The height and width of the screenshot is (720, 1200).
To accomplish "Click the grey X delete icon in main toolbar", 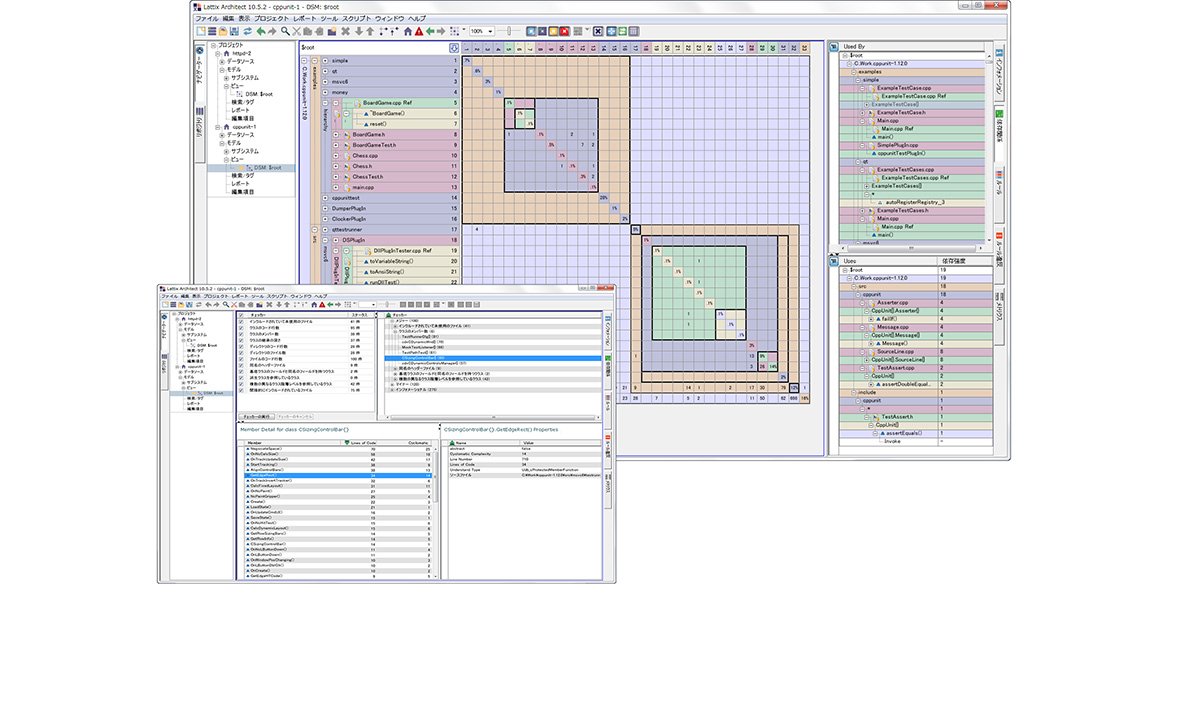I will coord(345,31).
